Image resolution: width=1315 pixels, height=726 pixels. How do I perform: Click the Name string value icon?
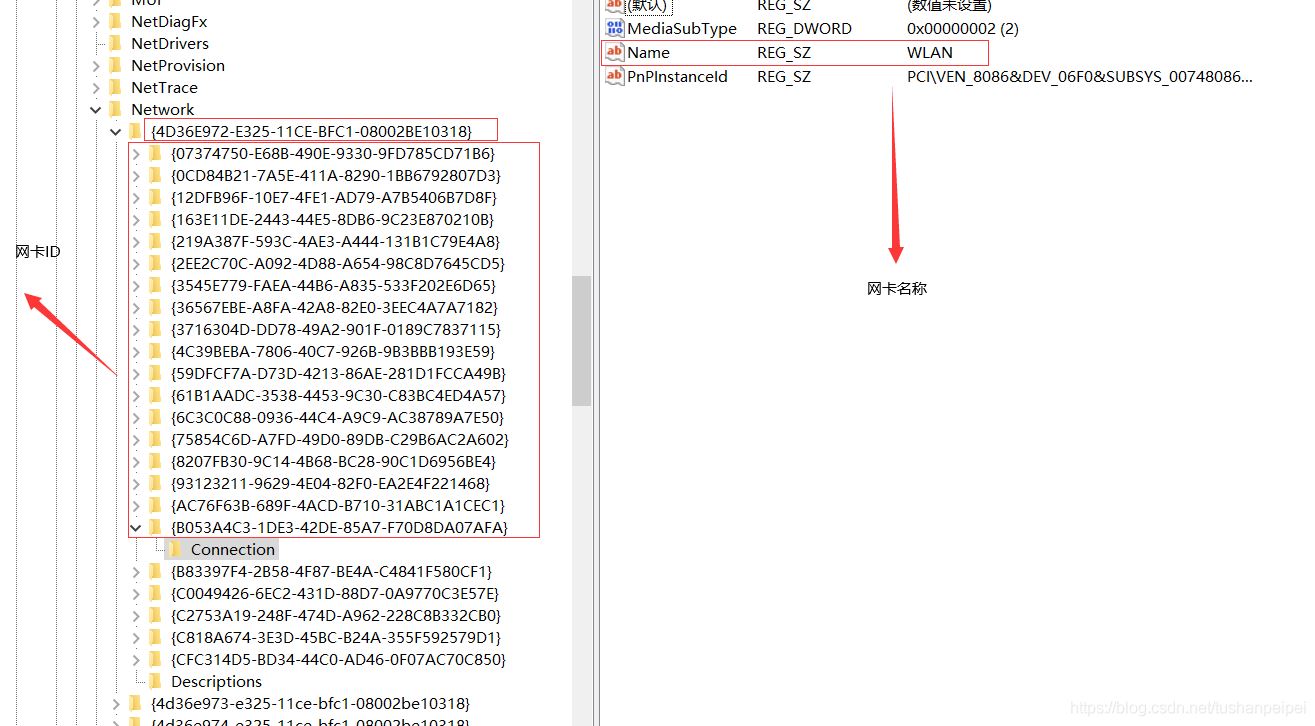[x=615, y=53]
